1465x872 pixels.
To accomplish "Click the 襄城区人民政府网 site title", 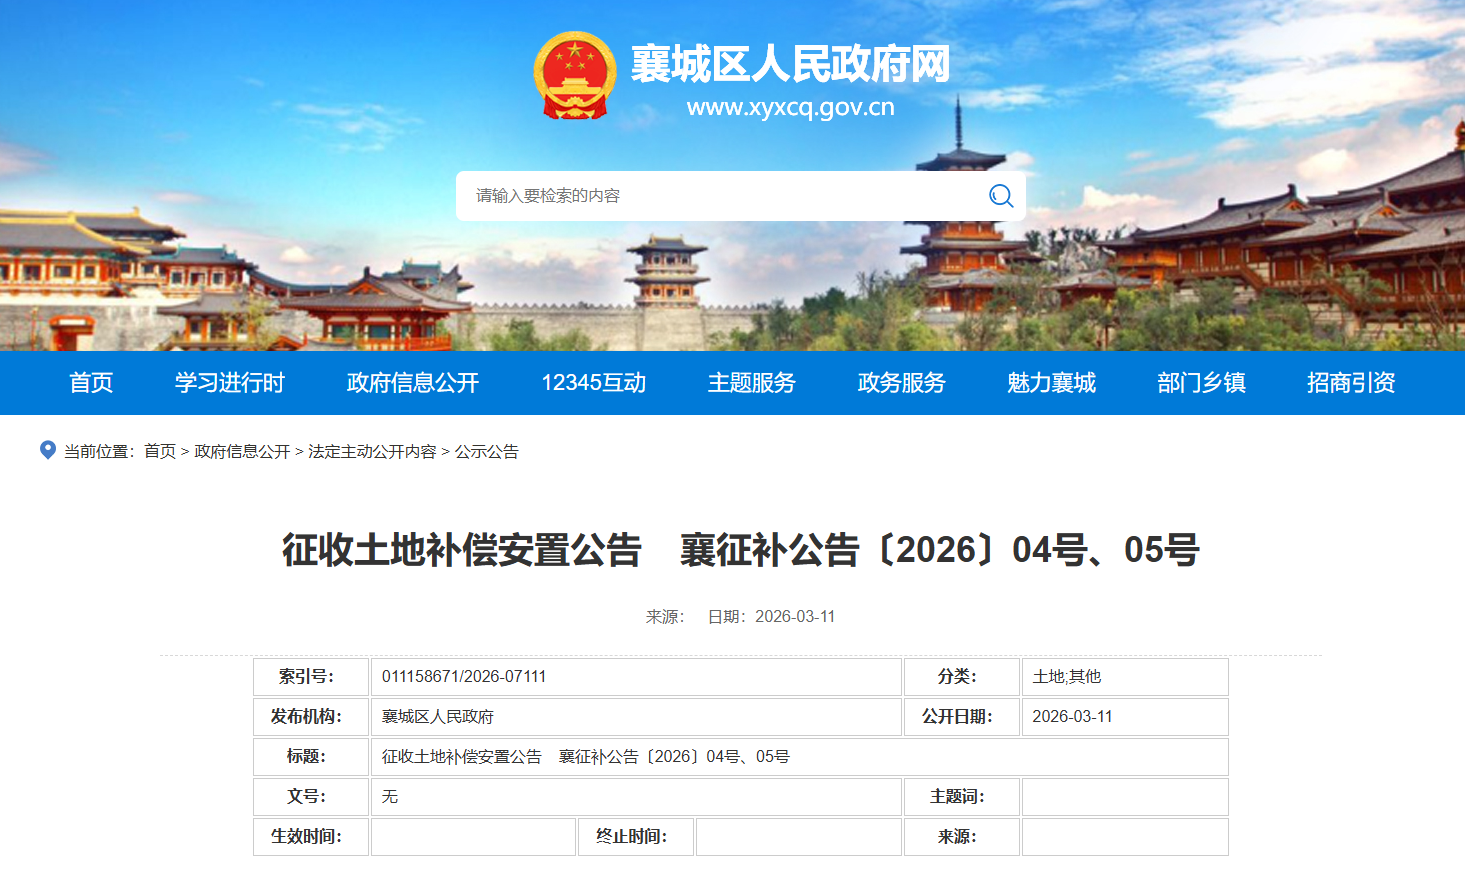I will coord(790,65).
